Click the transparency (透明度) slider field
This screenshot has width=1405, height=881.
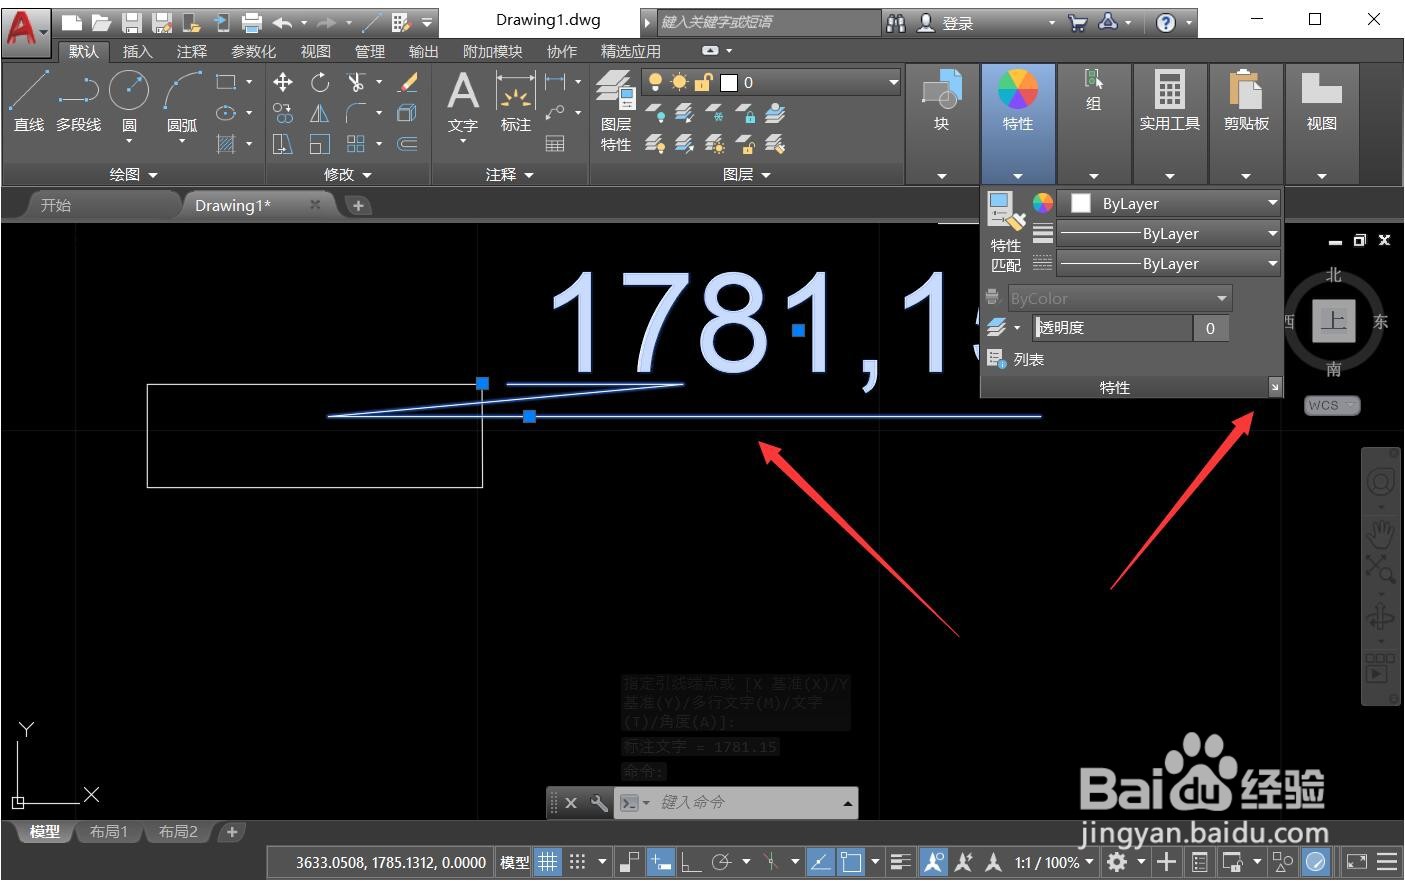click(x=1113, y=327)
